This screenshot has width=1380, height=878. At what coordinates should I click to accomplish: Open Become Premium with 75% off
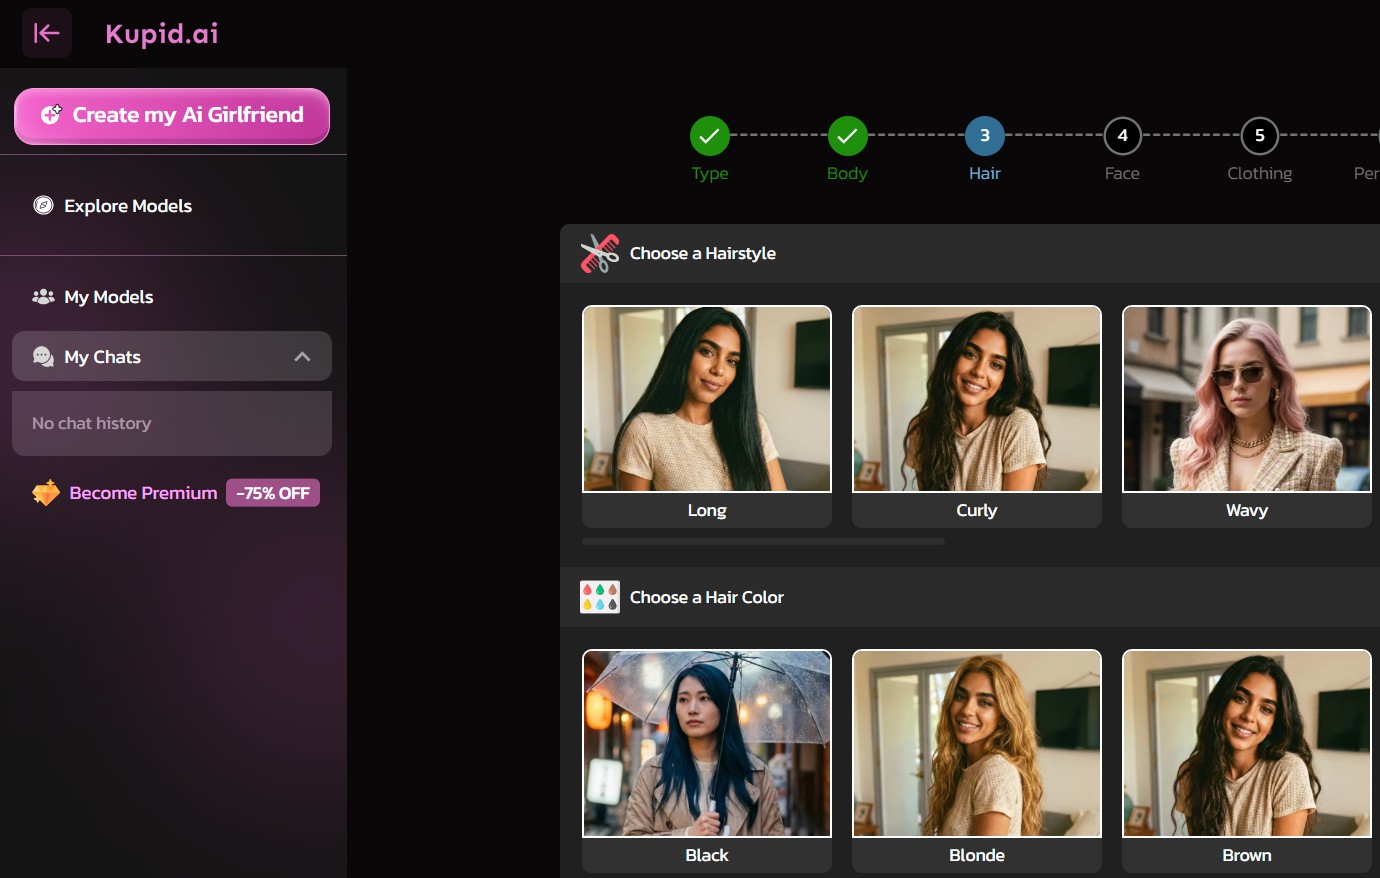143,492
